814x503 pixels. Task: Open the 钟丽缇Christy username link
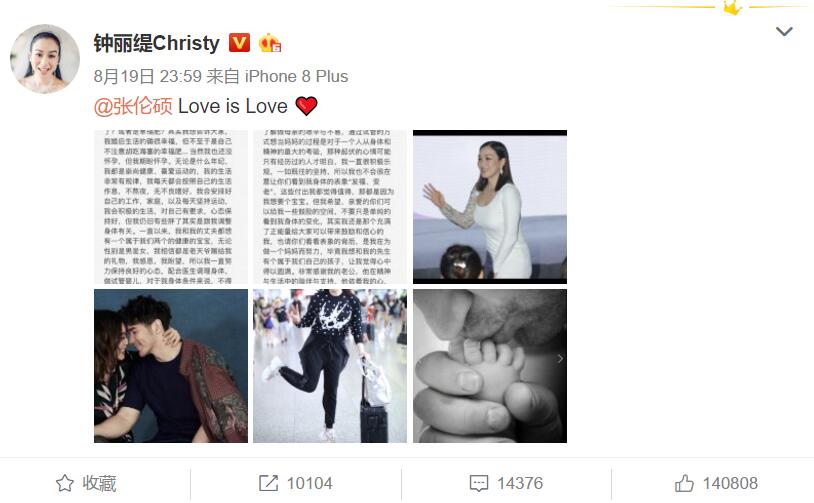point(157,43)
